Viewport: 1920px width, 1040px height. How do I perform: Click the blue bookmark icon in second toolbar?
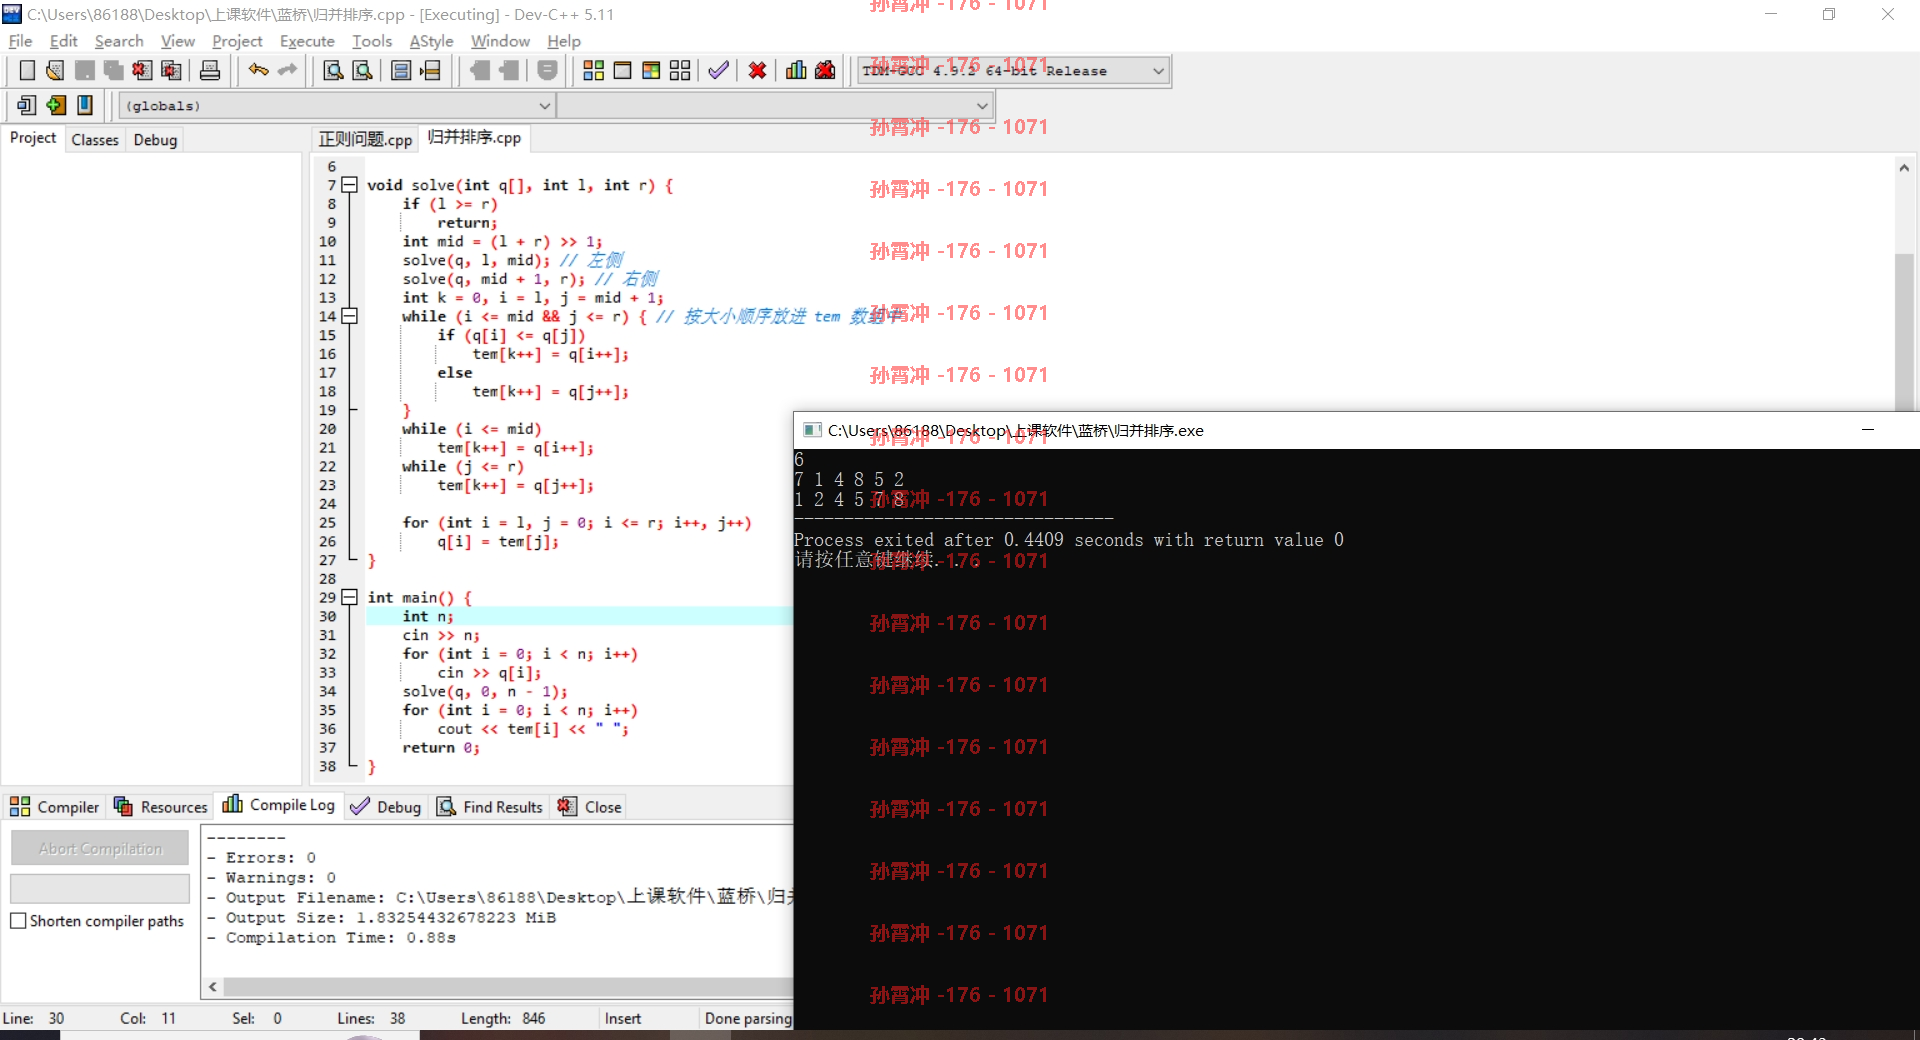(x=85, y=105)
